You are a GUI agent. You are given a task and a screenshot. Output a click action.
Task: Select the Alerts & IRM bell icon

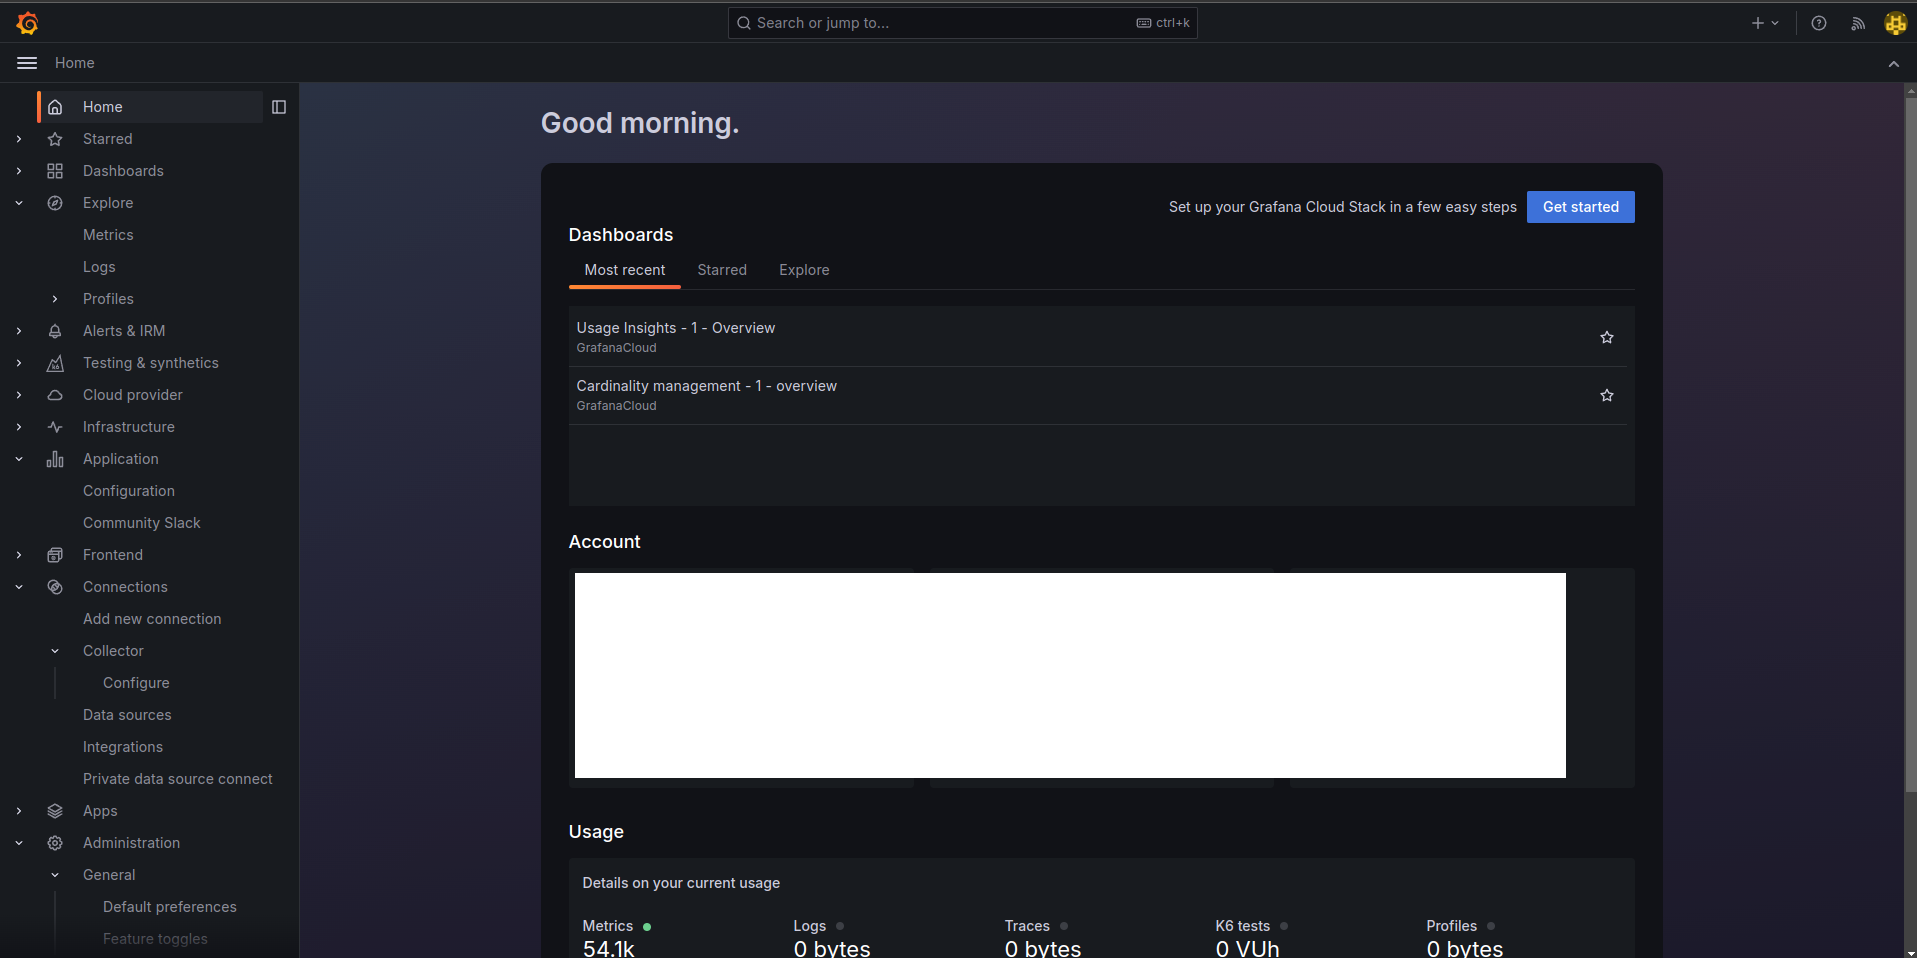(x=55, y=331)
